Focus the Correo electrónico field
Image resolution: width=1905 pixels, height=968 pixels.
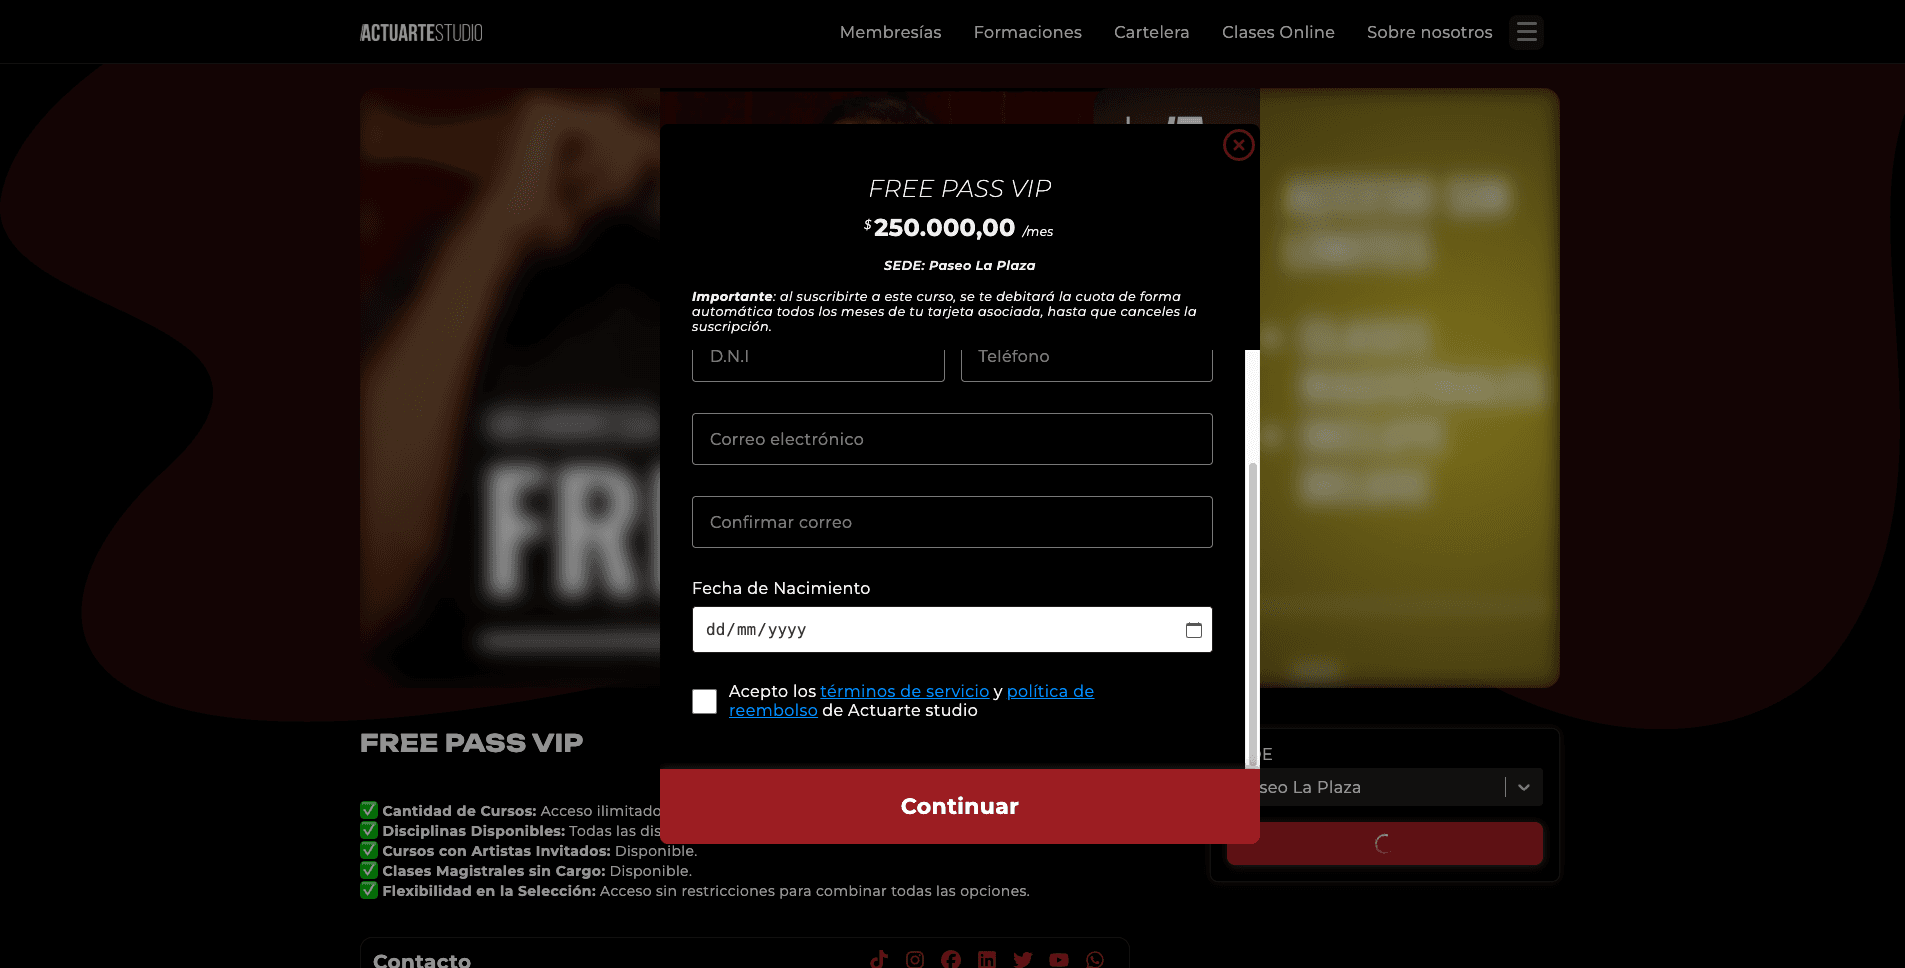[952, 439]
